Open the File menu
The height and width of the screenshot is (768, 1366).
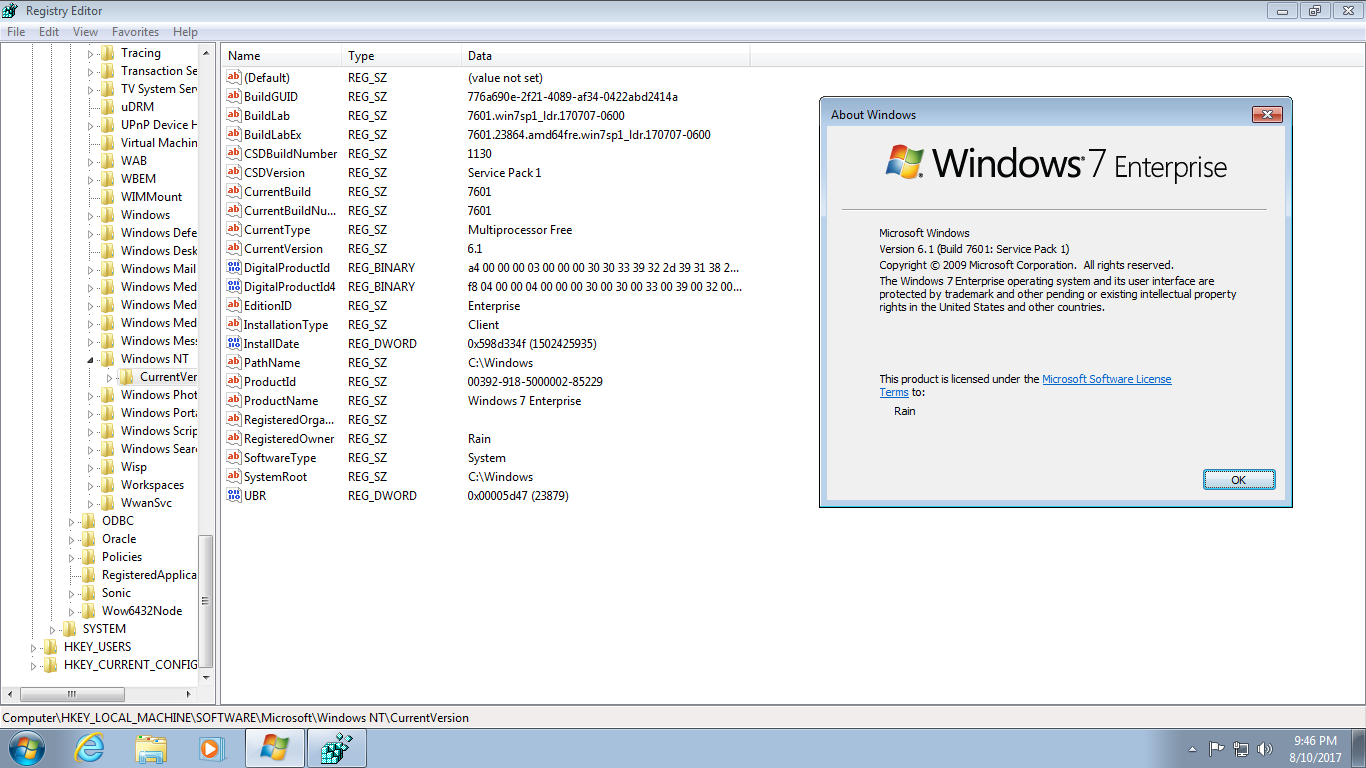point(16,32)
